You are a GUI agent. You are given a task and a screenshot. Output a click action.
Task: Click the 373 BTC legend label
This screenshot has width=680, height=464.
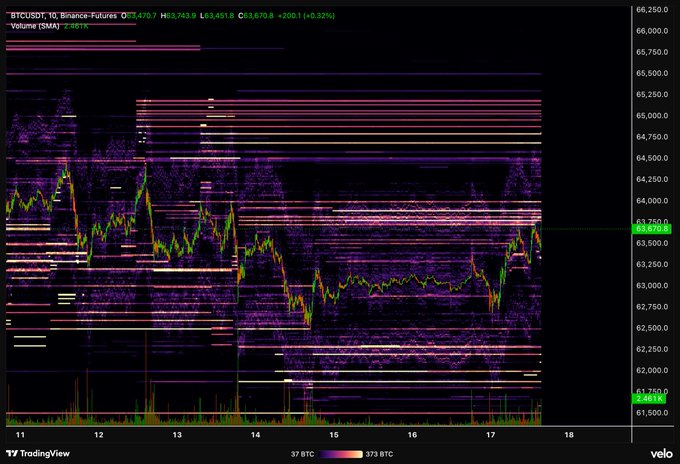pyautogui.click(x=379, y=454)
